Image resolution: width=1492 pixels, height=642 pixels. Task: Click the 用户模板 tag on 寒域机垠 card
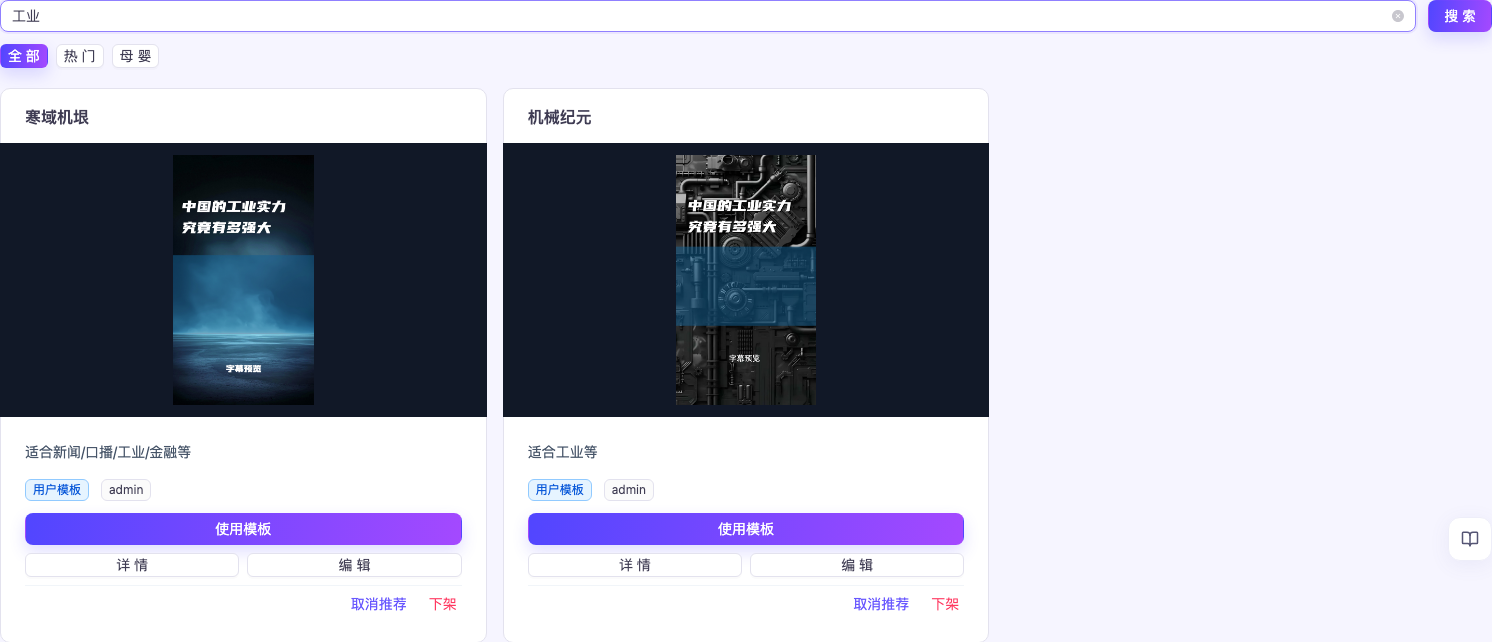pyautogui.click(x=57, y=490)
